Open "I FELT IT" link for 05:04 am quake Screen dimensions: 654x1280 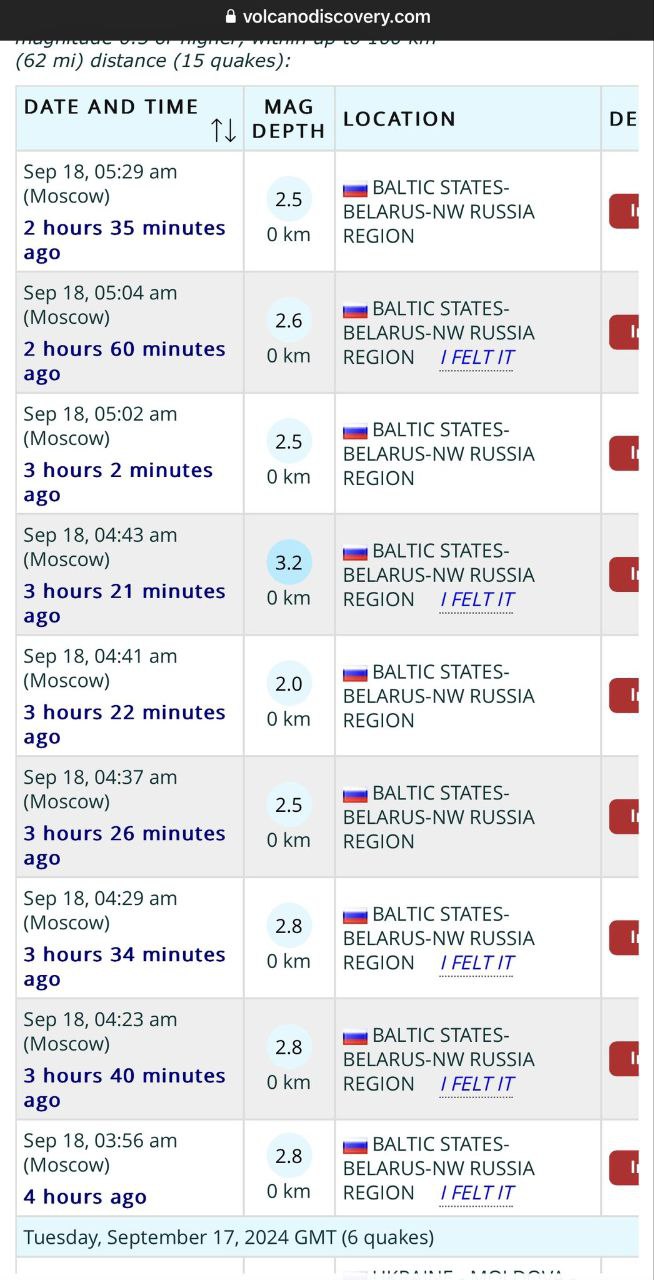pyautogui.click(x=476, y=358)
